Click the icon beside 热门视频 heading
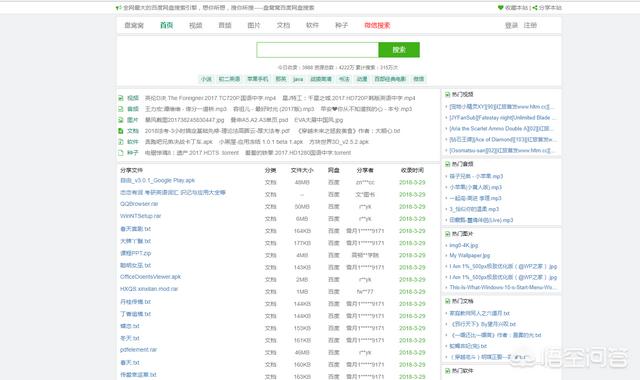Viewport: 640px width, 380px height. (447, 94)
